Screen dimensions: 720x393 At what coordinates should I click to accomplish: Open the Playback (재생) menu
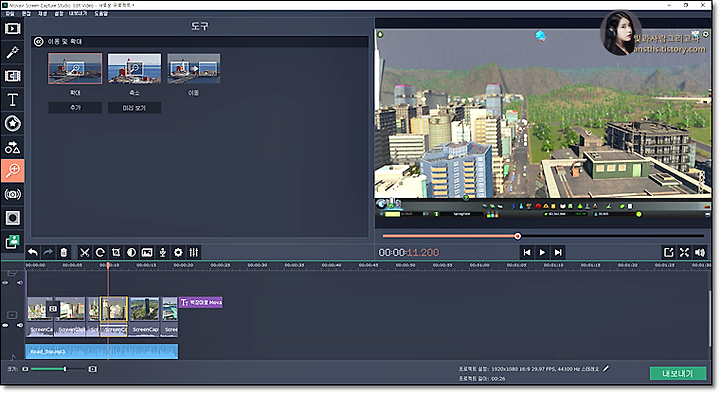42,14
